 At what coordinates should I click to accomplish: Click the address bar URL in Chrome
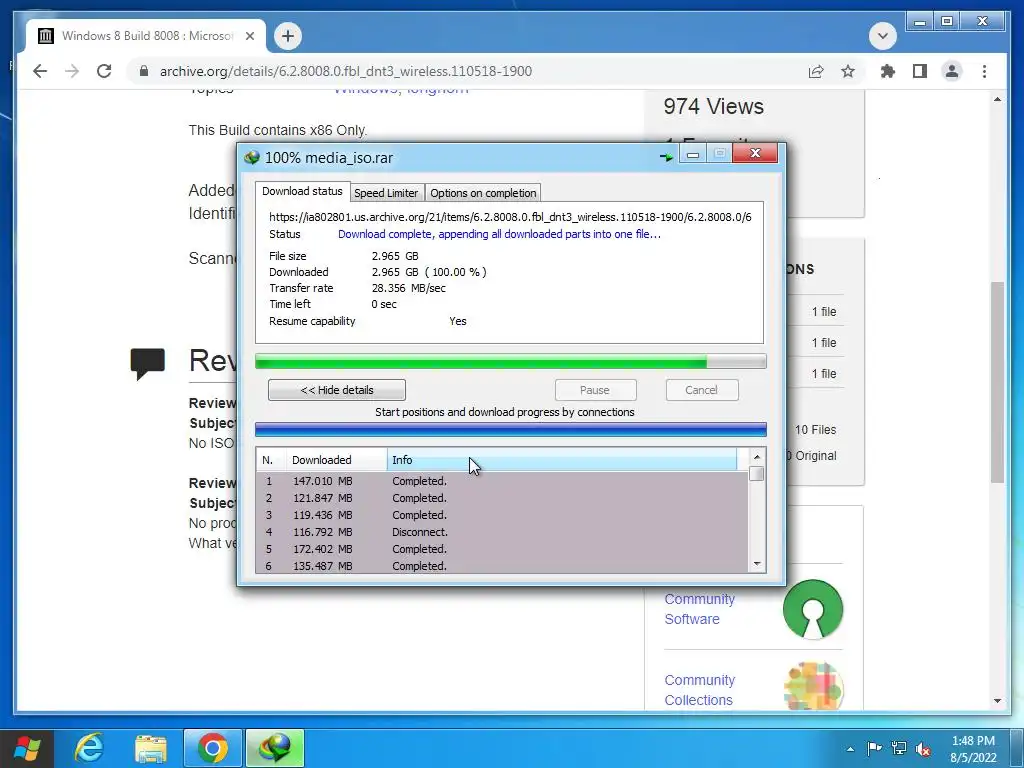coord(345,71)
